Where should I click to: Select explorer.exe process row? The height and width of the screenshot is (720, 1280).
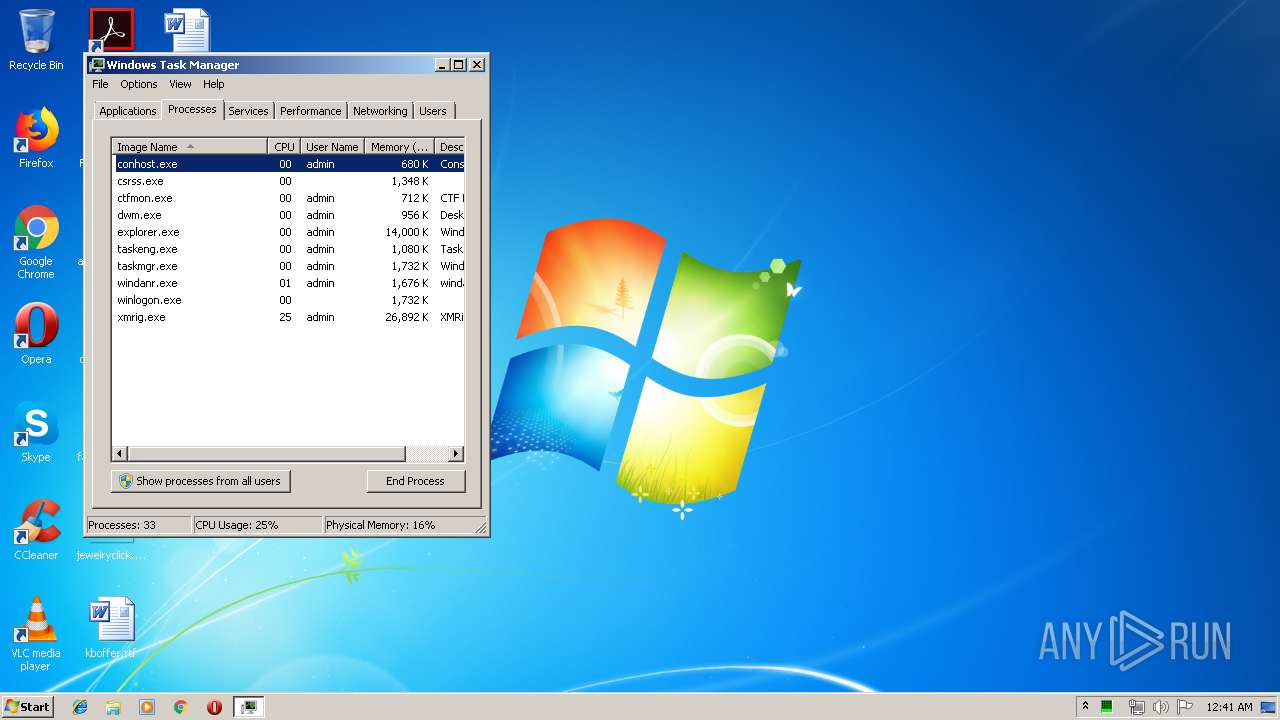tap(288, 232)
